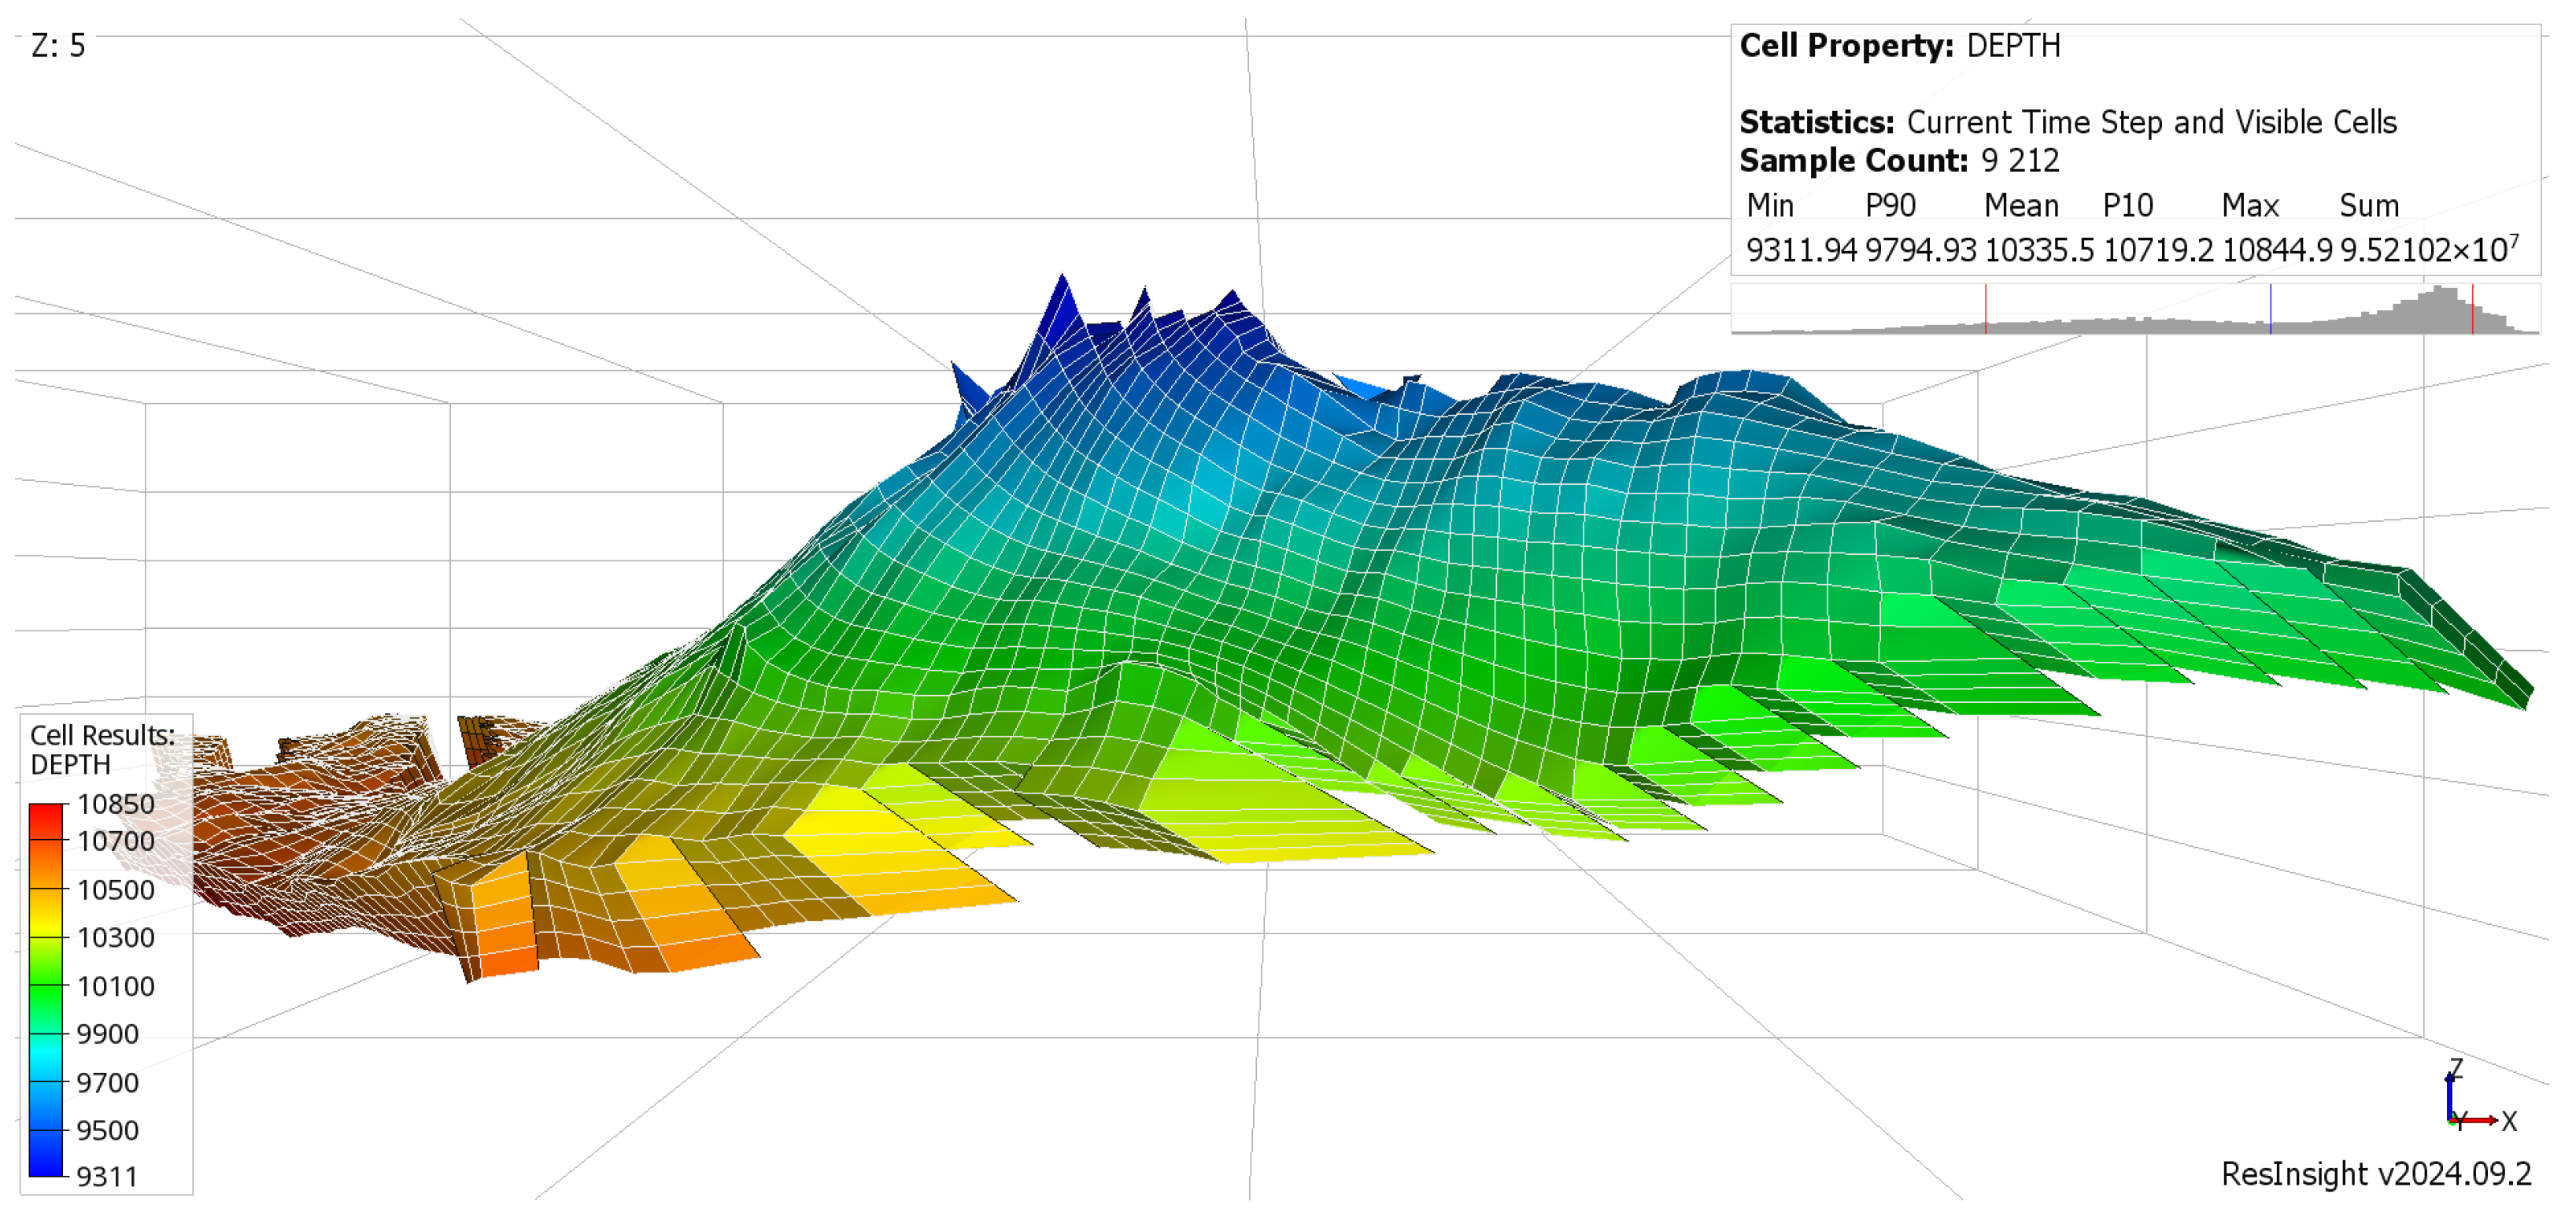This screenshot has height=1220, width=2576.
Task: Click the yellow band of the legend near 10300
Action: pos(46,926)
